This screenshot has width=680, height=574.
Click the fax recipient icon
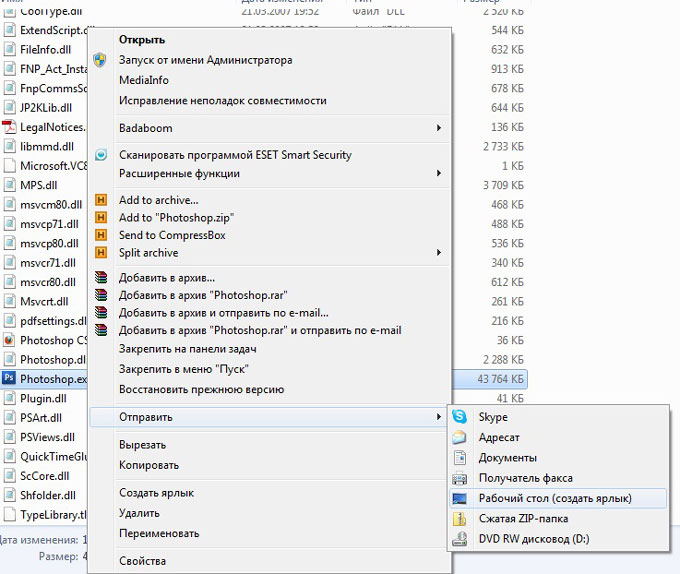pos(459,478)
